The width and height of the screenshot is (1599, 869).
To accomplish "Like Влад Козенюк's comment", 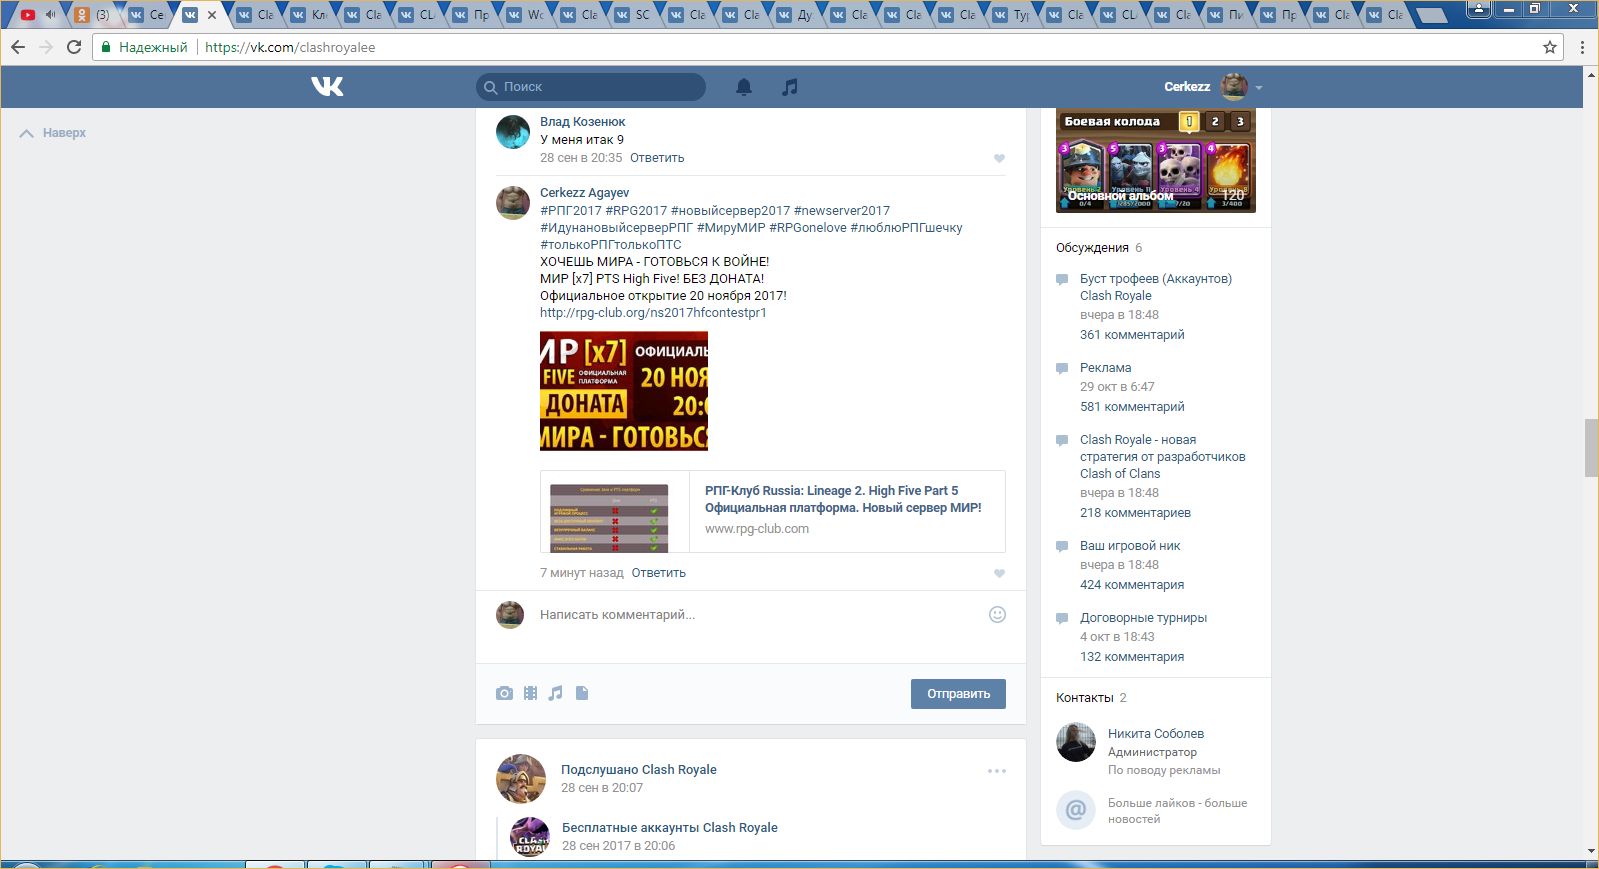I will click(x=999, y=159).
